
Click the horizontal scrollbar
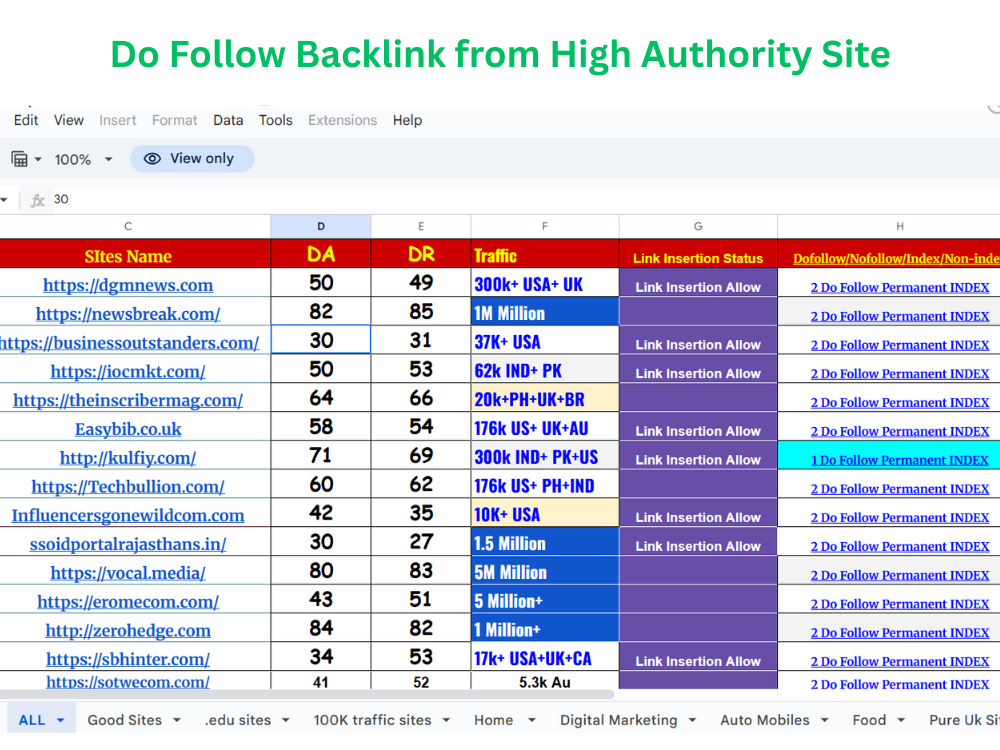(306, 694)
